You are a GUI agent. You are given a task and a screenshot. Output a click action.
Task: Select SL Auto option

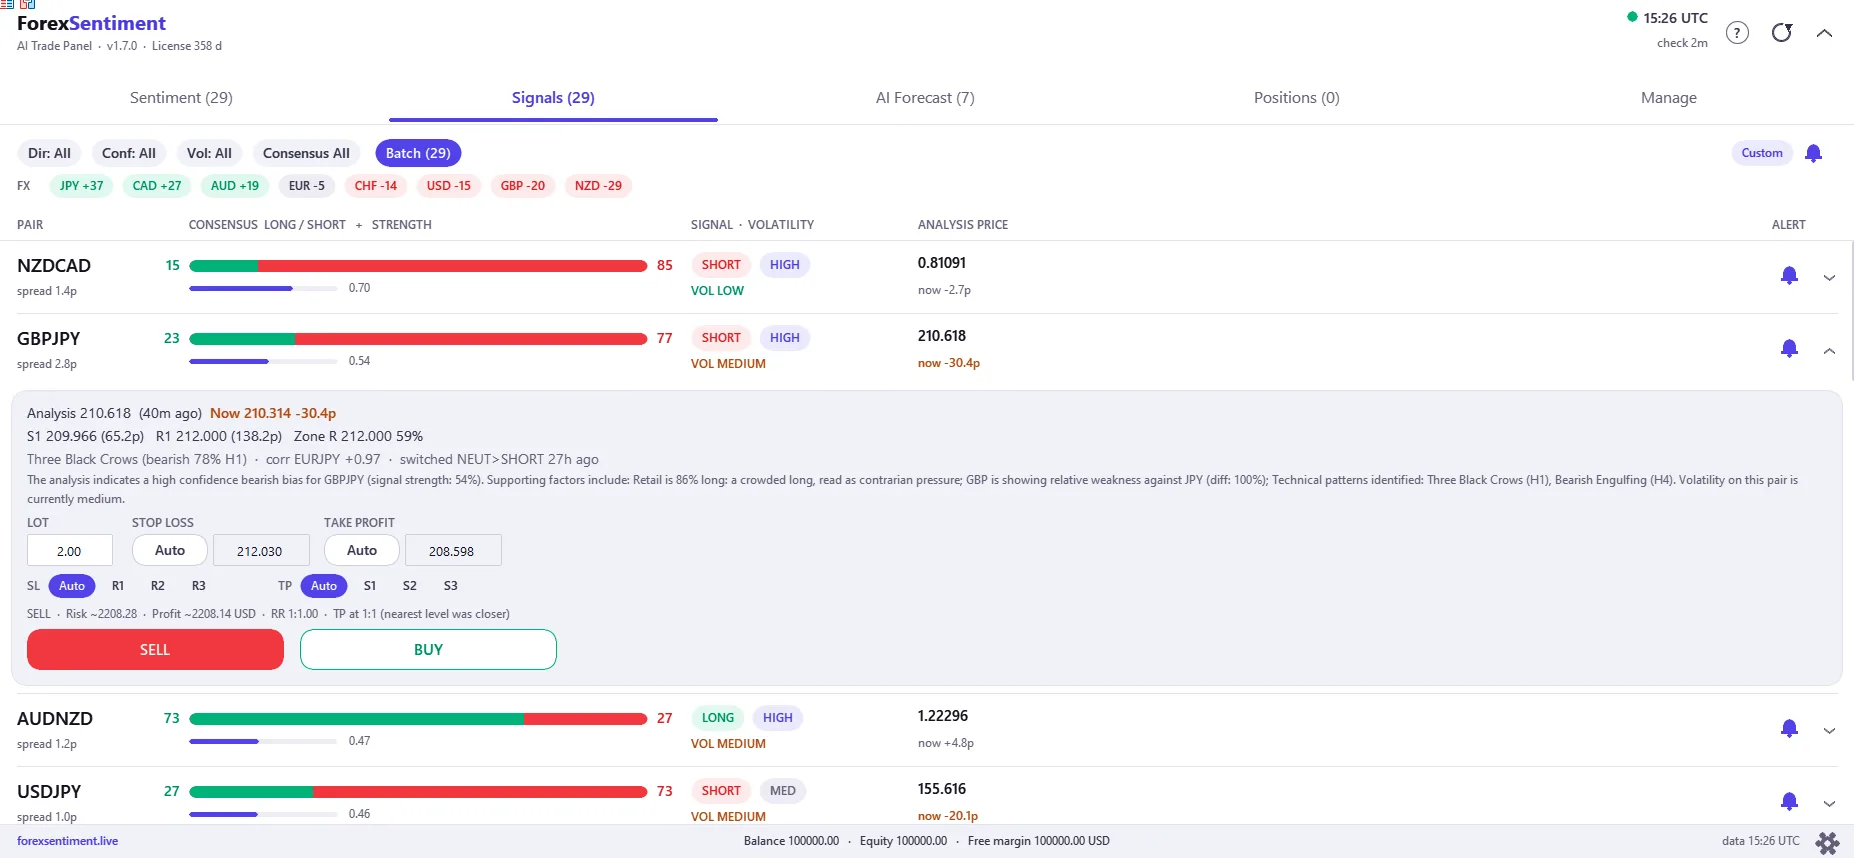click(72, 586)
